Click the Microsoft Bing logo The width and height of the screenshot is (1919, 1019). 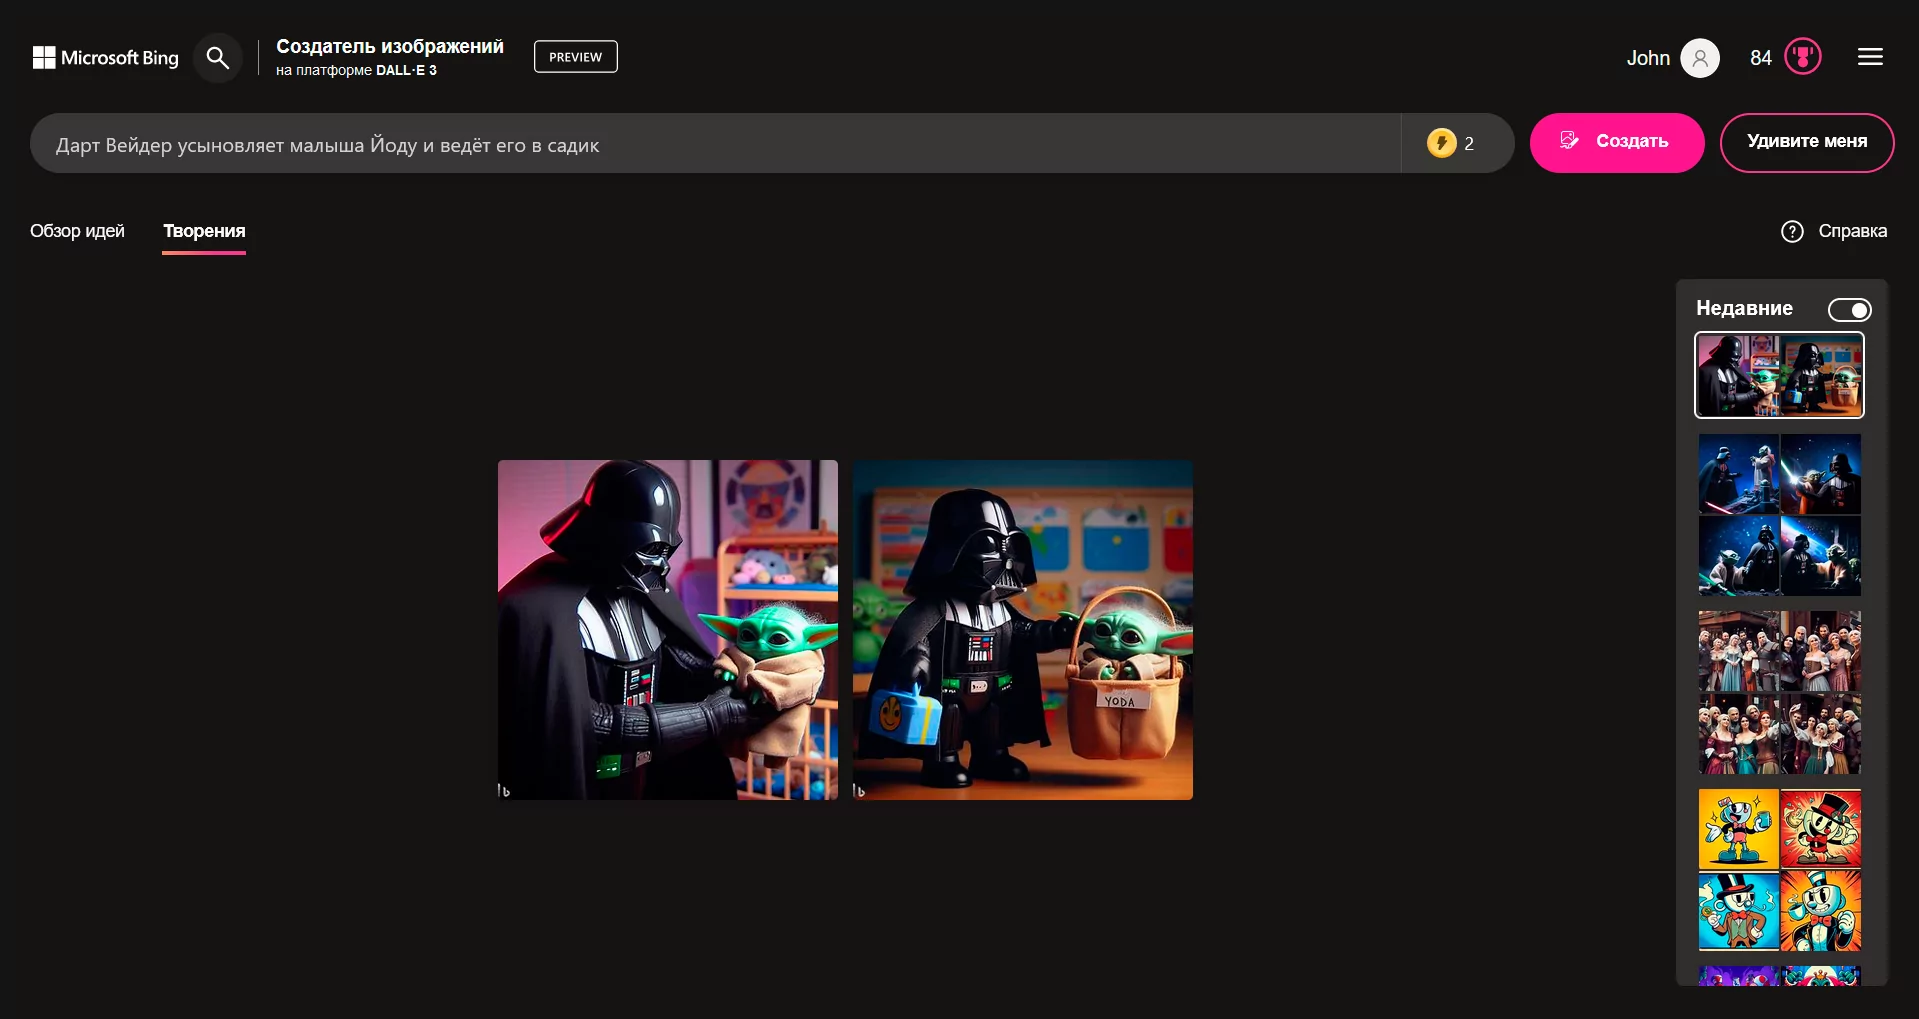(105, 58)
